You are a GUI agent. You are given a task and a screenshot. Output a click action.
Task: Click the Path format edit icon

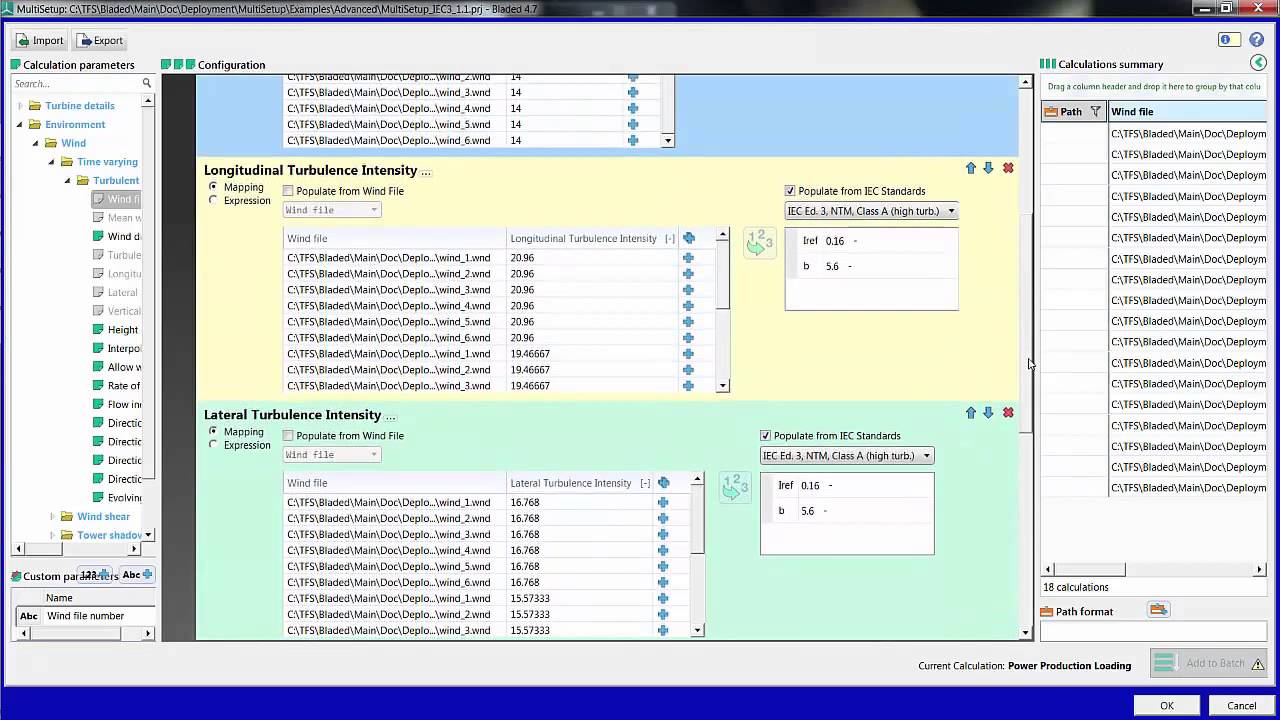tap(1158, 610)
